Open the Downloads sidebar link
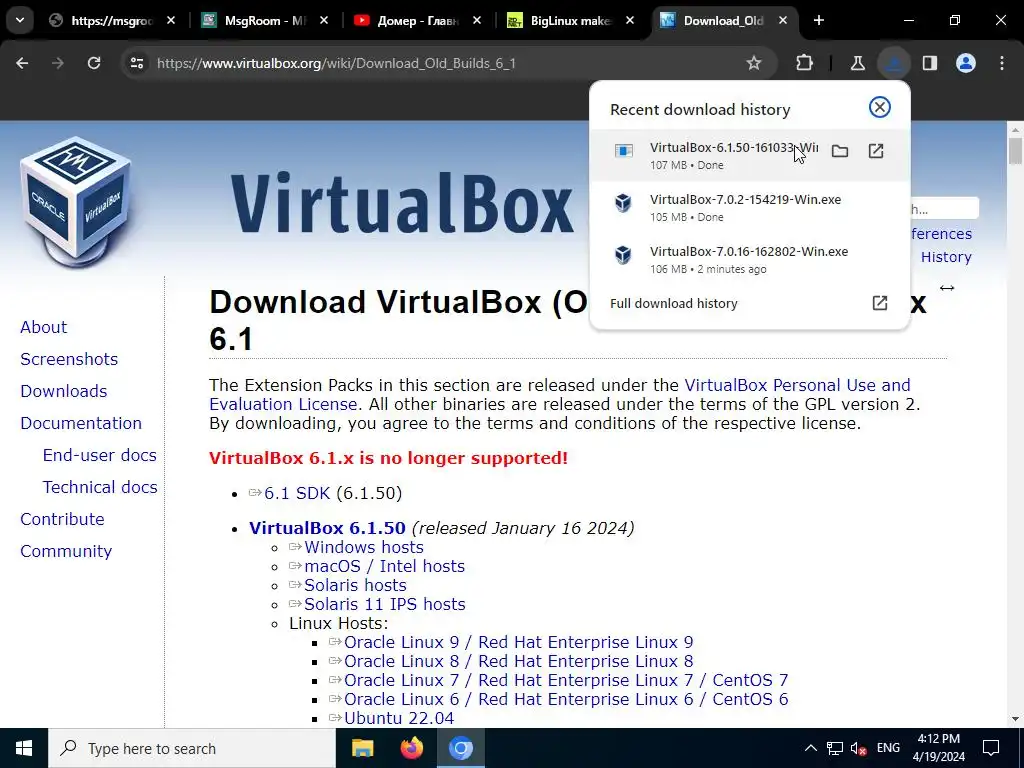Viewport: 1024px width, 768px height. pos(63,391)
